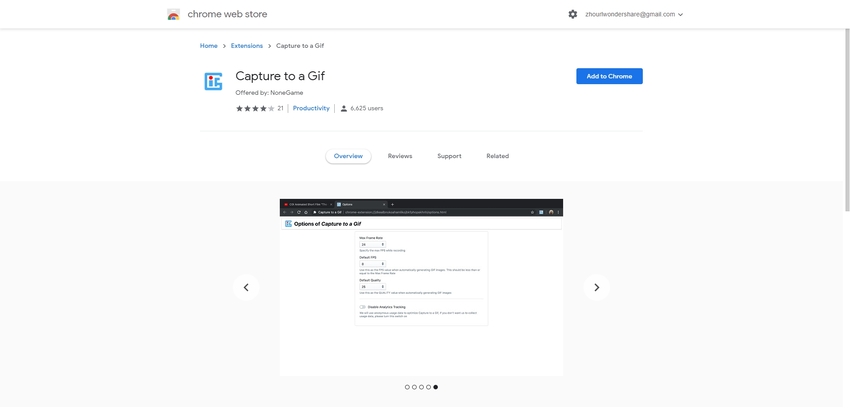The width and height of the screenshot is (850, 415).
Task: Click the star rating icons
Action: 255,108
